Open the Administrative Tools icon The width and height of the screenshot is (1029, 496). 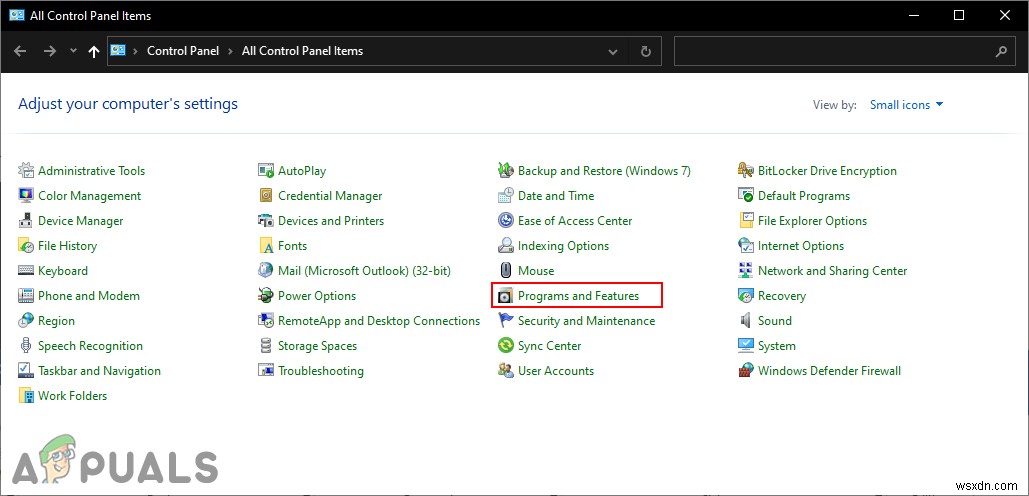tap(26, 171)
